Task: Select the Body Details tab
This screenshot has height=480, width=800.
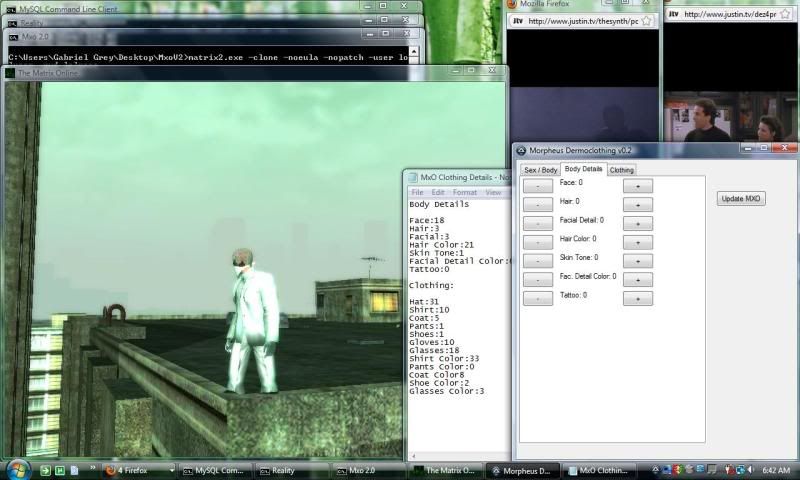Action: pyautogui.click(x=583, y=169)
